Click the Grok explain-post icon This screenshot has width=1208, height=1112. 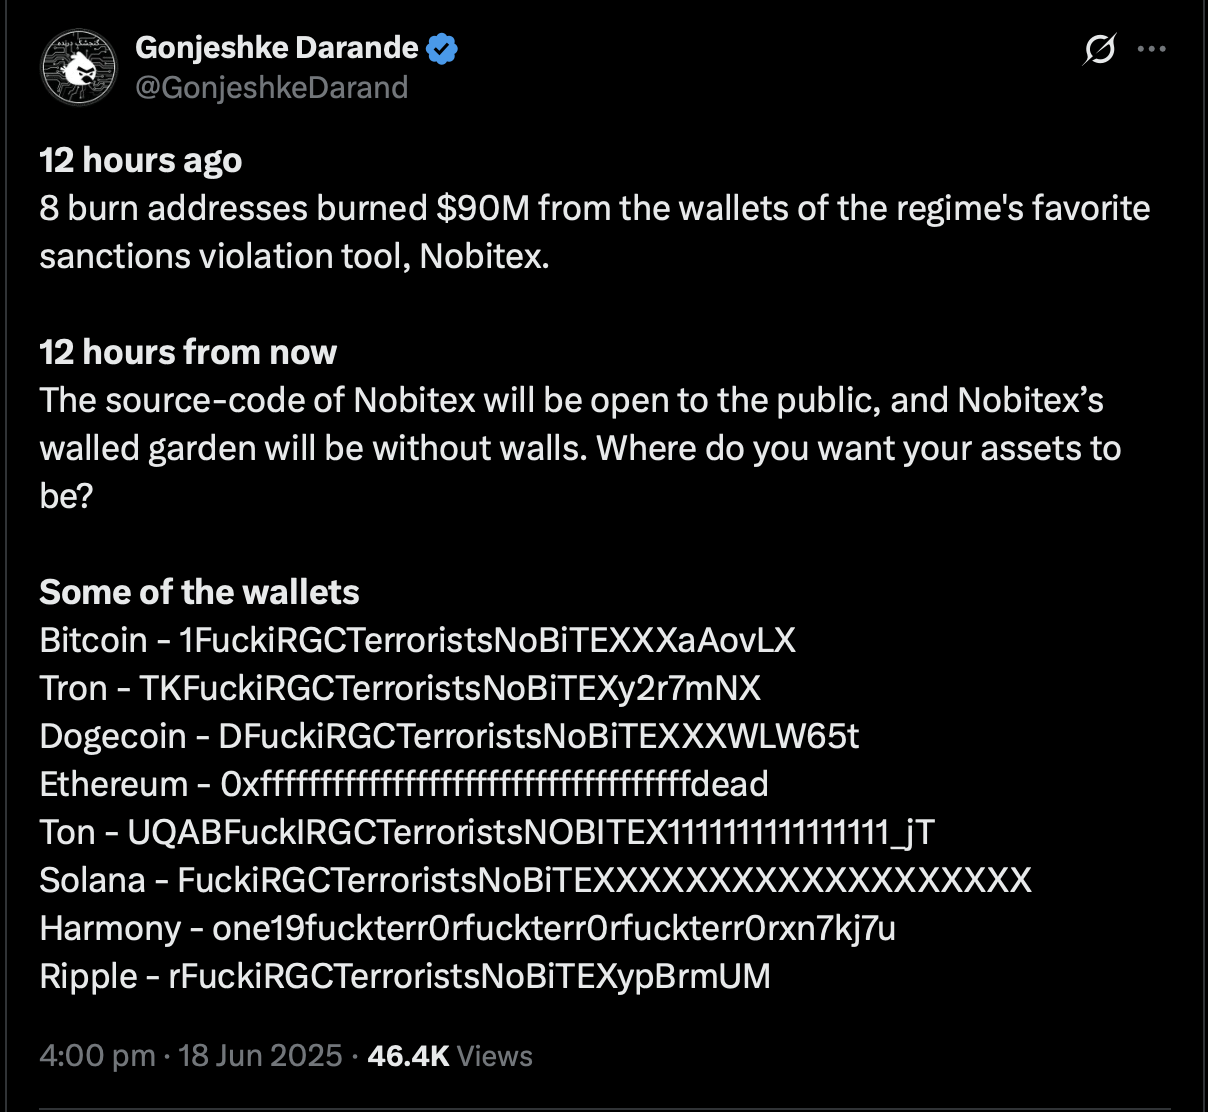1099,48
